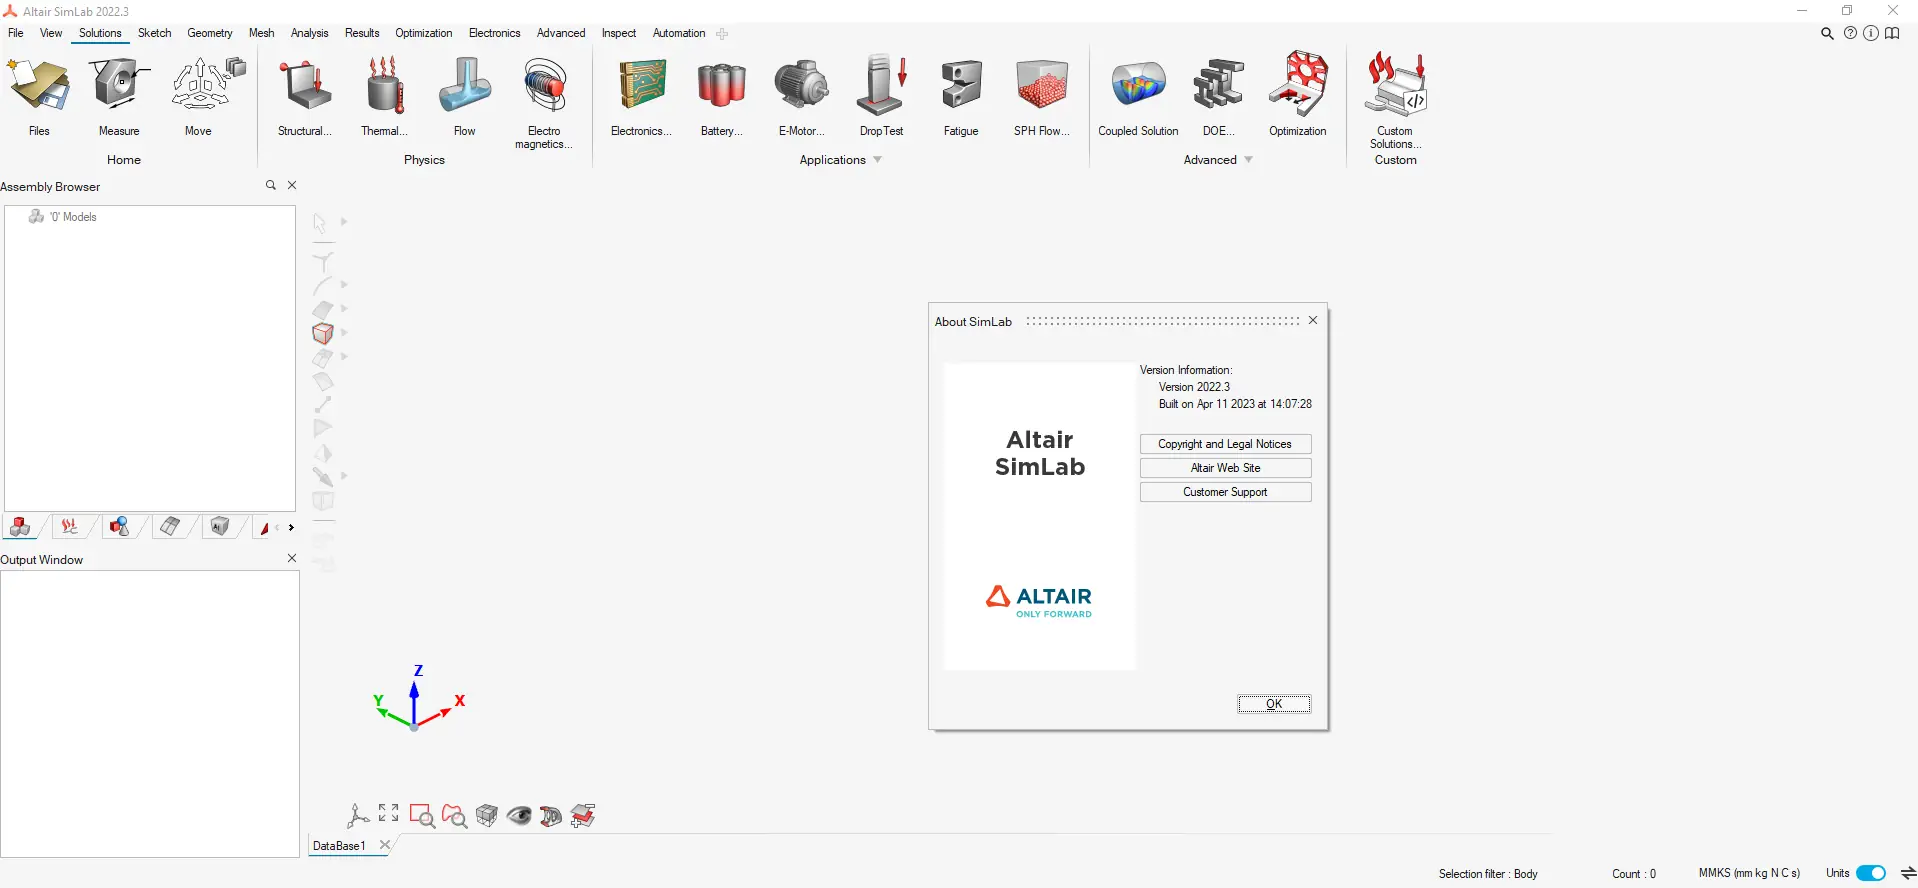Switch to the Analysis ribbon tab
The width and height of the screenshot is (1918, 888).
pyautogui.click(x=310, y=33)
